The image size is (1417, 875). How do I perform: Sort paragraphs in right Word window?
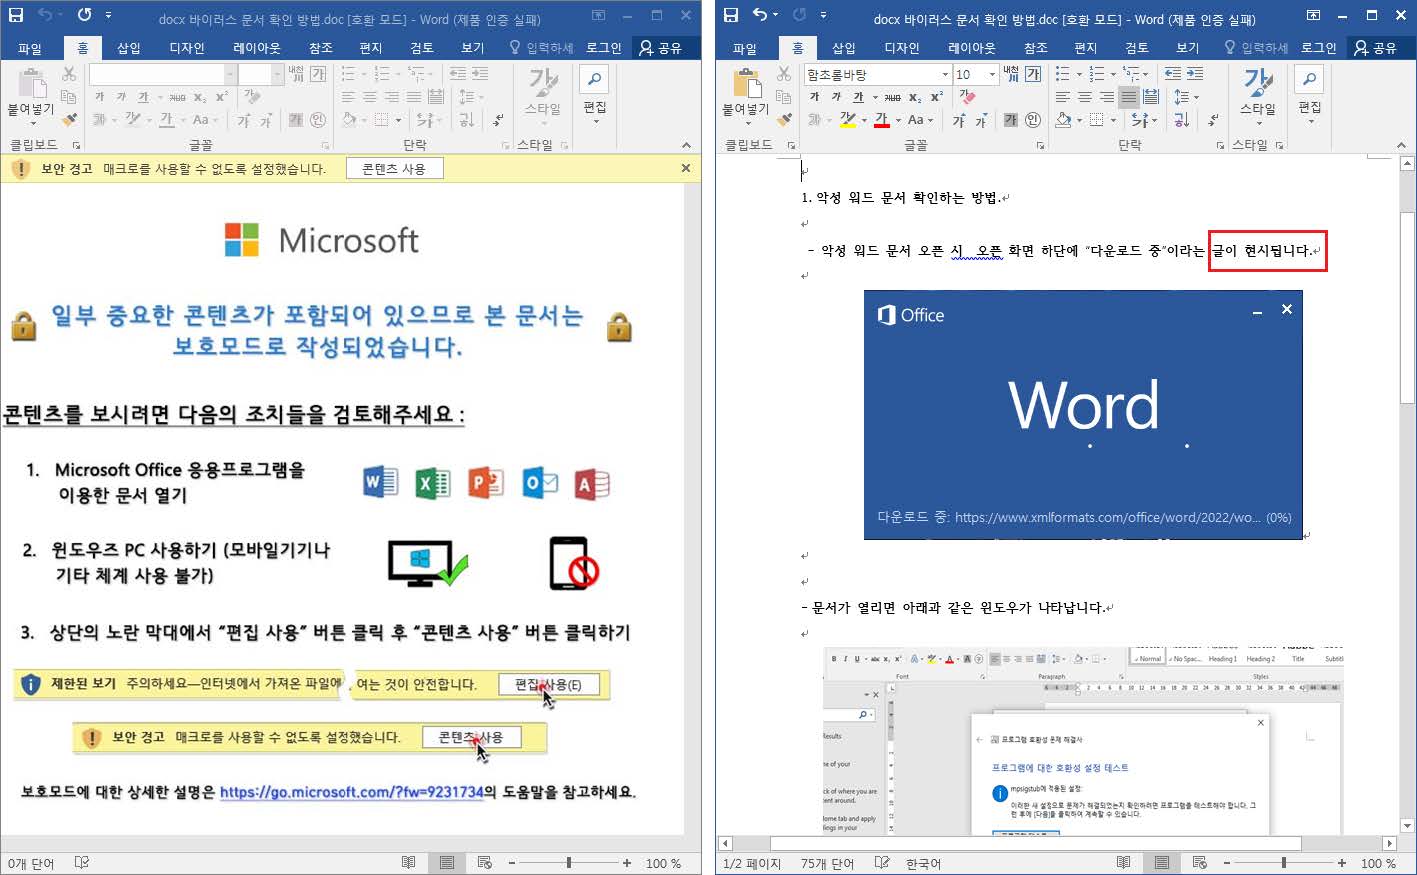[x=1181, y=120]
